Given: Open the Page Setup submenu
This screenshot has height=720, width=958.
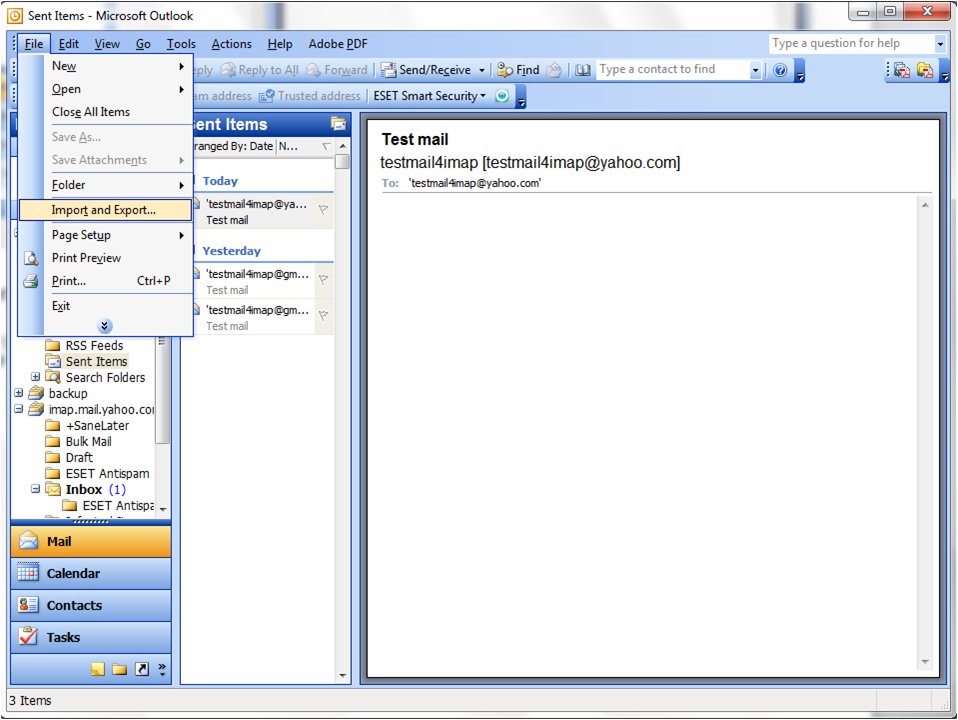Looking at the screenshot, I should [105, 235].
